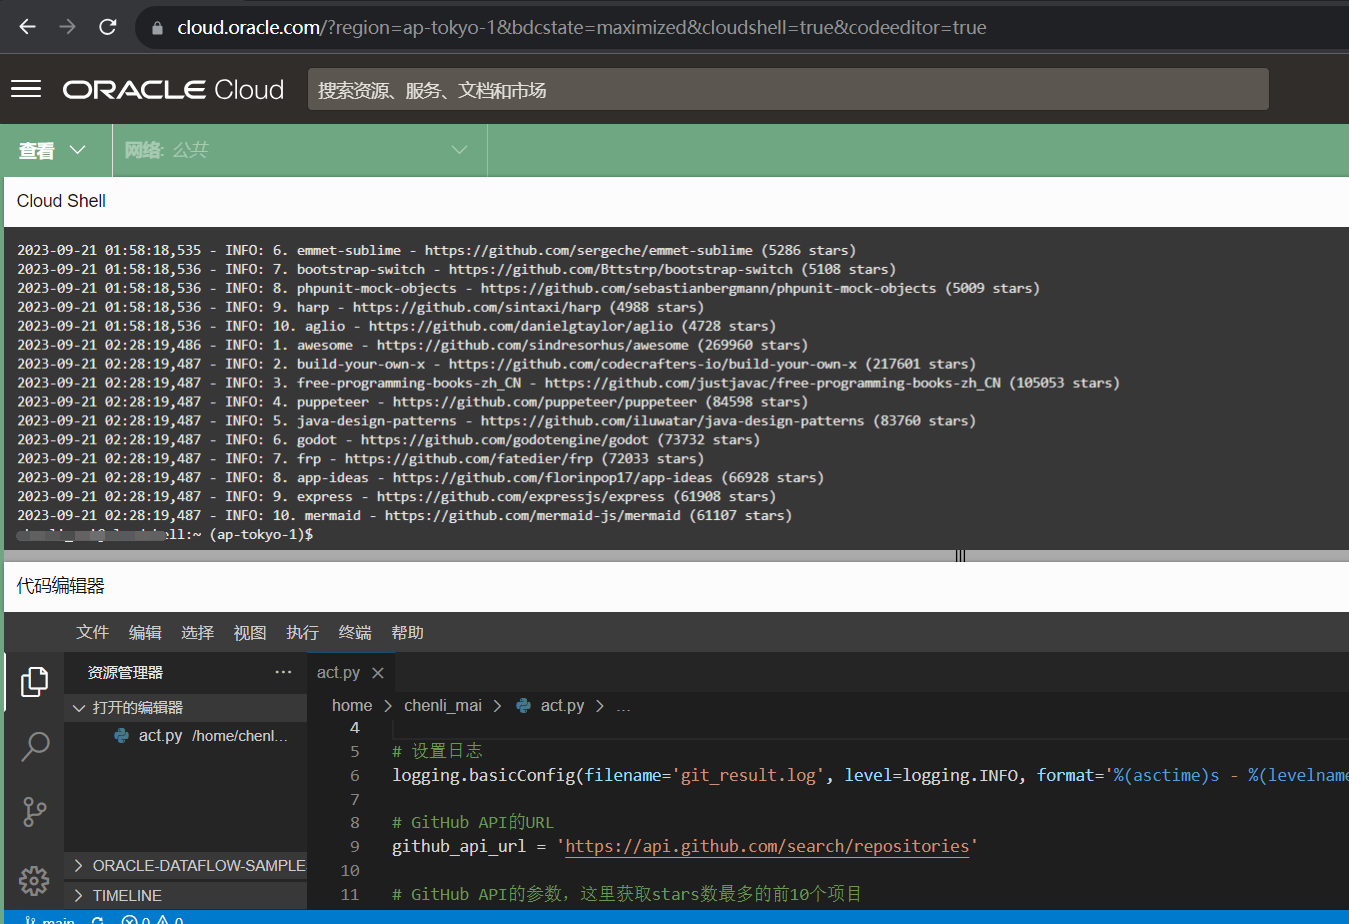This screenshot has width=1349, height=924.
Task: Click the browser back arrow
Action: pyautogui.click(x=27, y=27)
